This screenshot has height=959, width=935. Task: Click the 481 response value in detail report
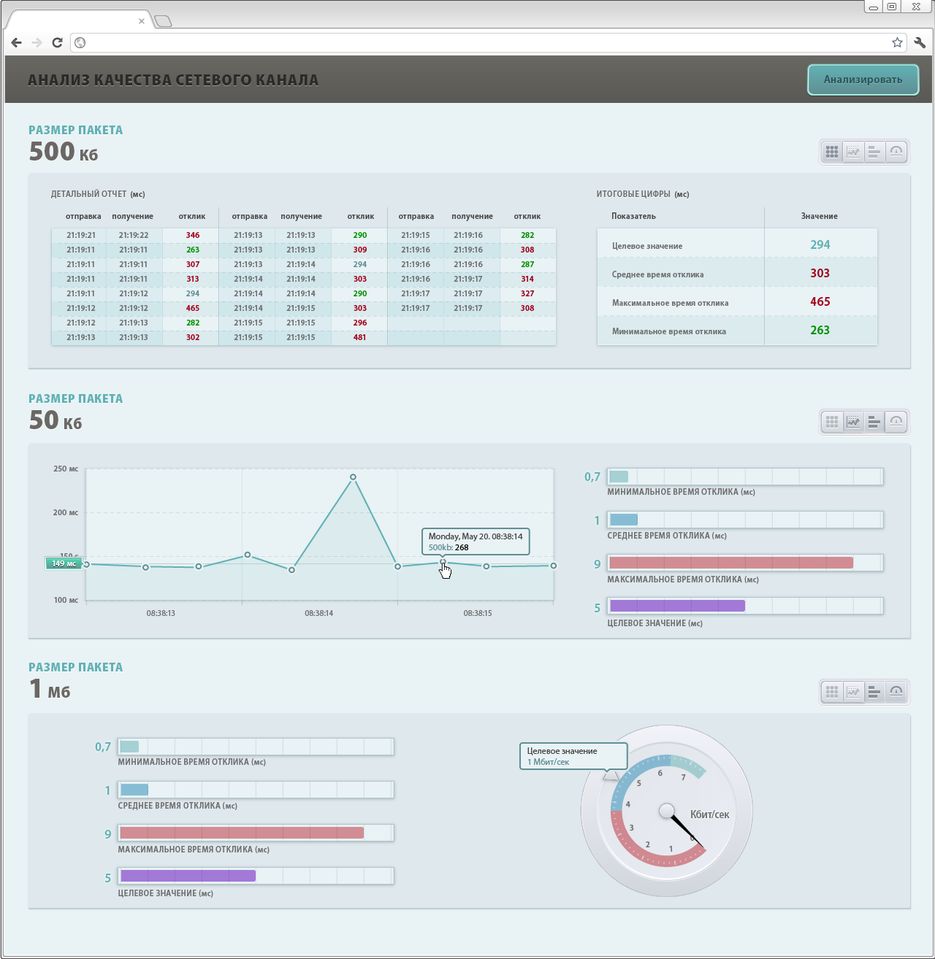pos(360,337)
